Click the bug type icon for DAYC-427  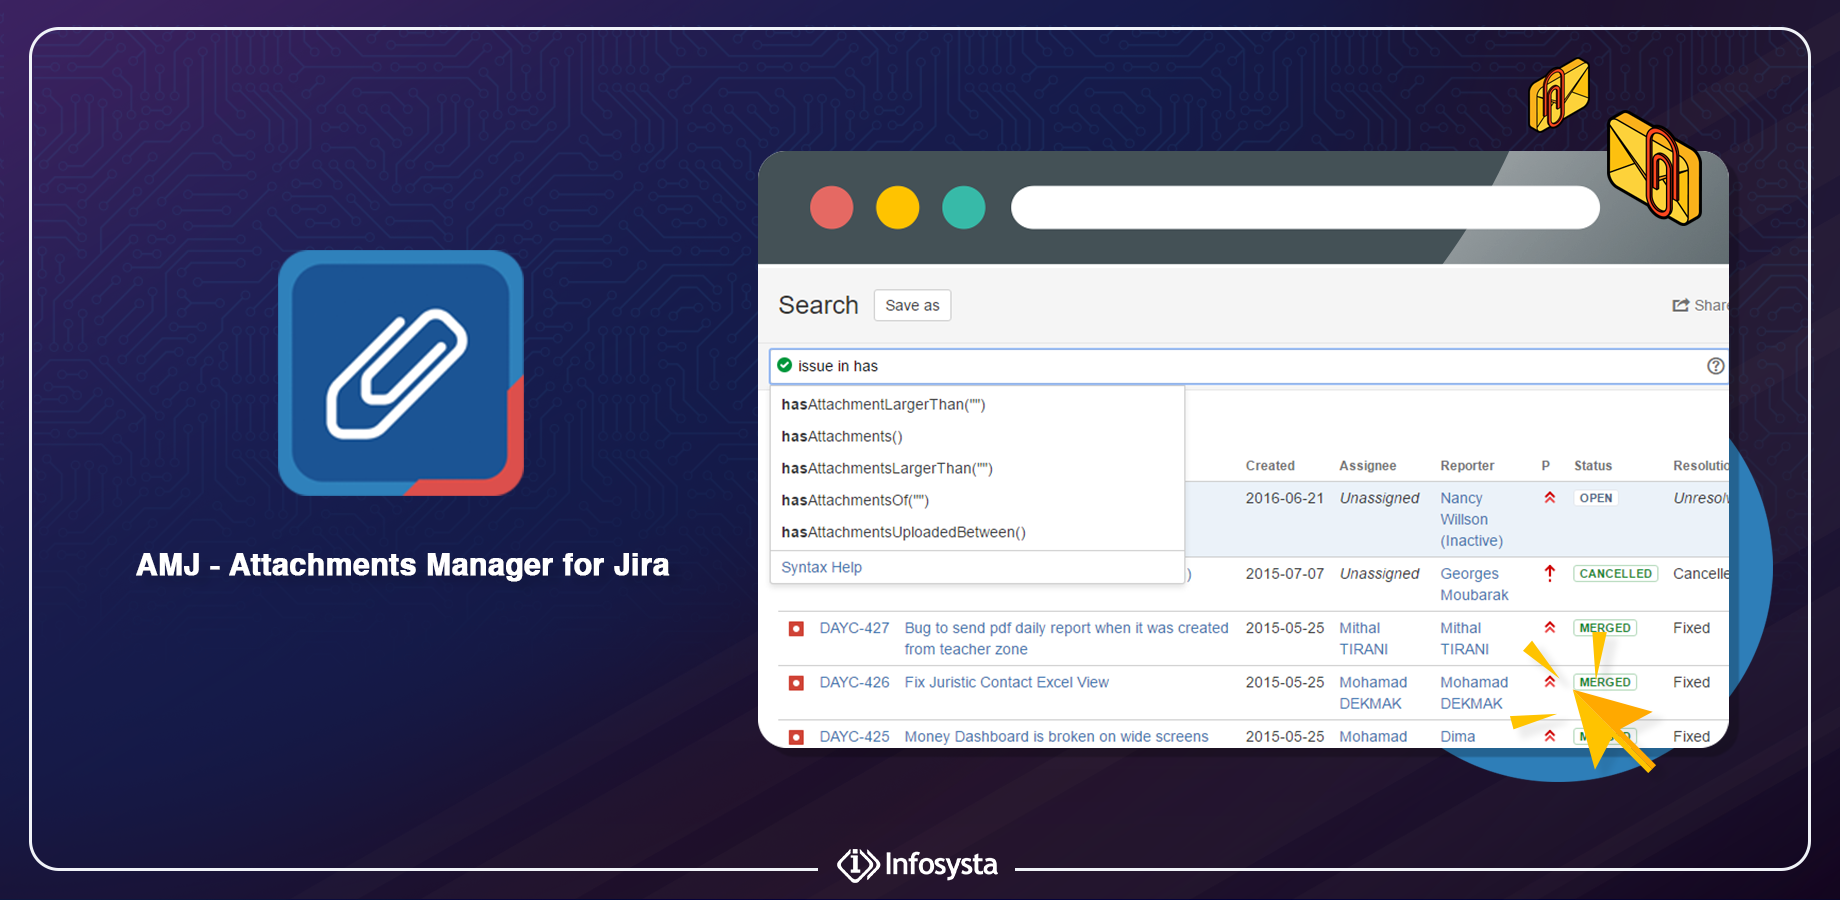tap(796, 629)
